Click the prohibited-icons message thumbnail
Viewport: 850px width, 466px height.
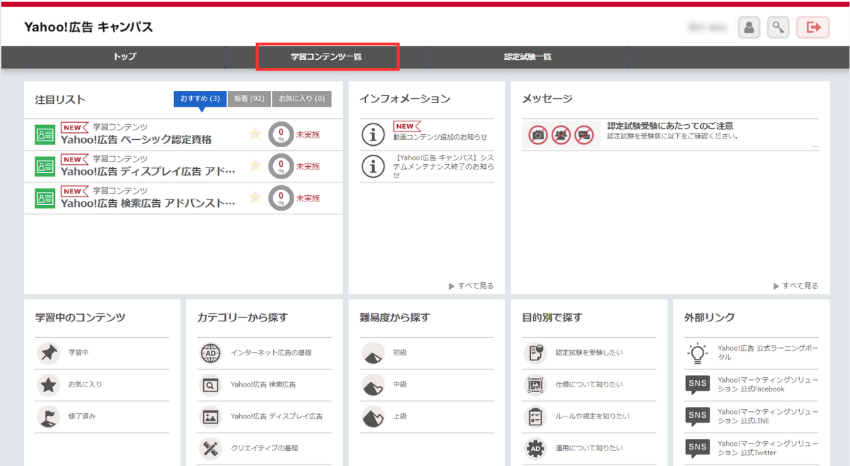click(561, 134)
